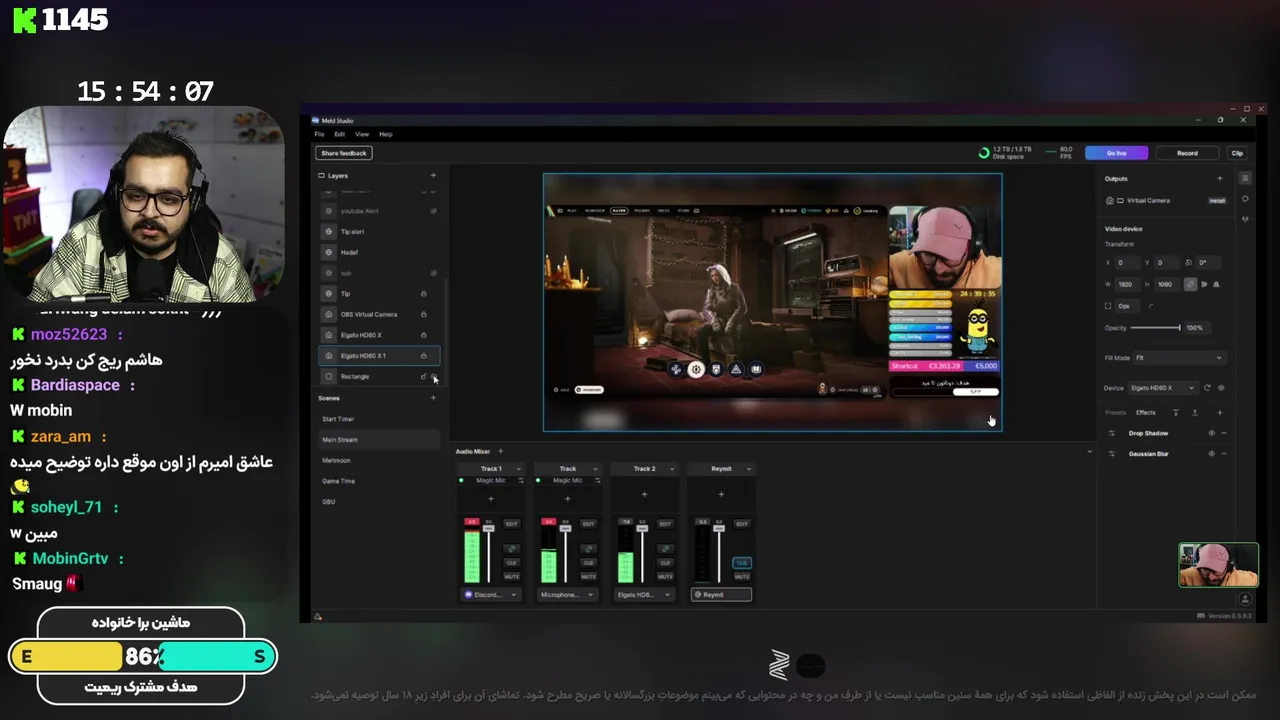Click the Record button

click(1187, 153)
